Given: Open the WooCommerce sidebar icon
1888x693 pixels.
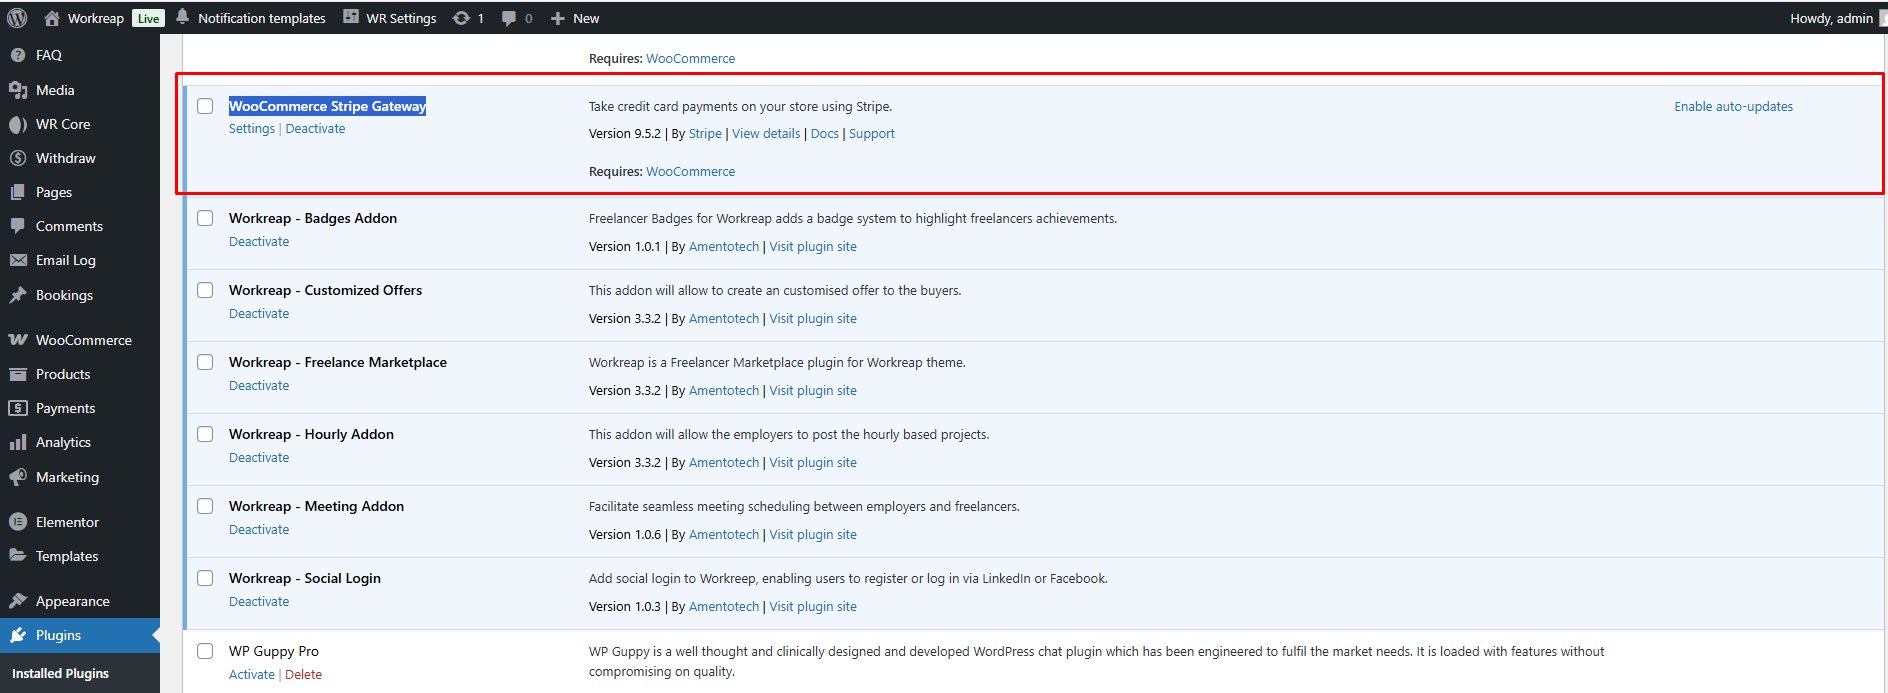Looking at the screenshot, I should 18,340.
